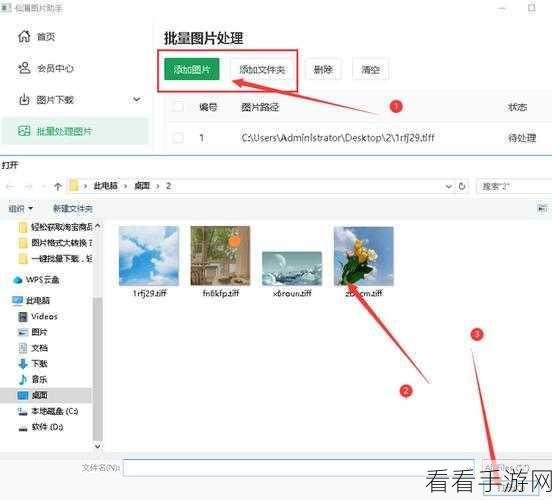Select the fn6kfp.tiff thumbnail
This screenshot has height=500, width=552.
pyautogui.click(x=220, y=256)
